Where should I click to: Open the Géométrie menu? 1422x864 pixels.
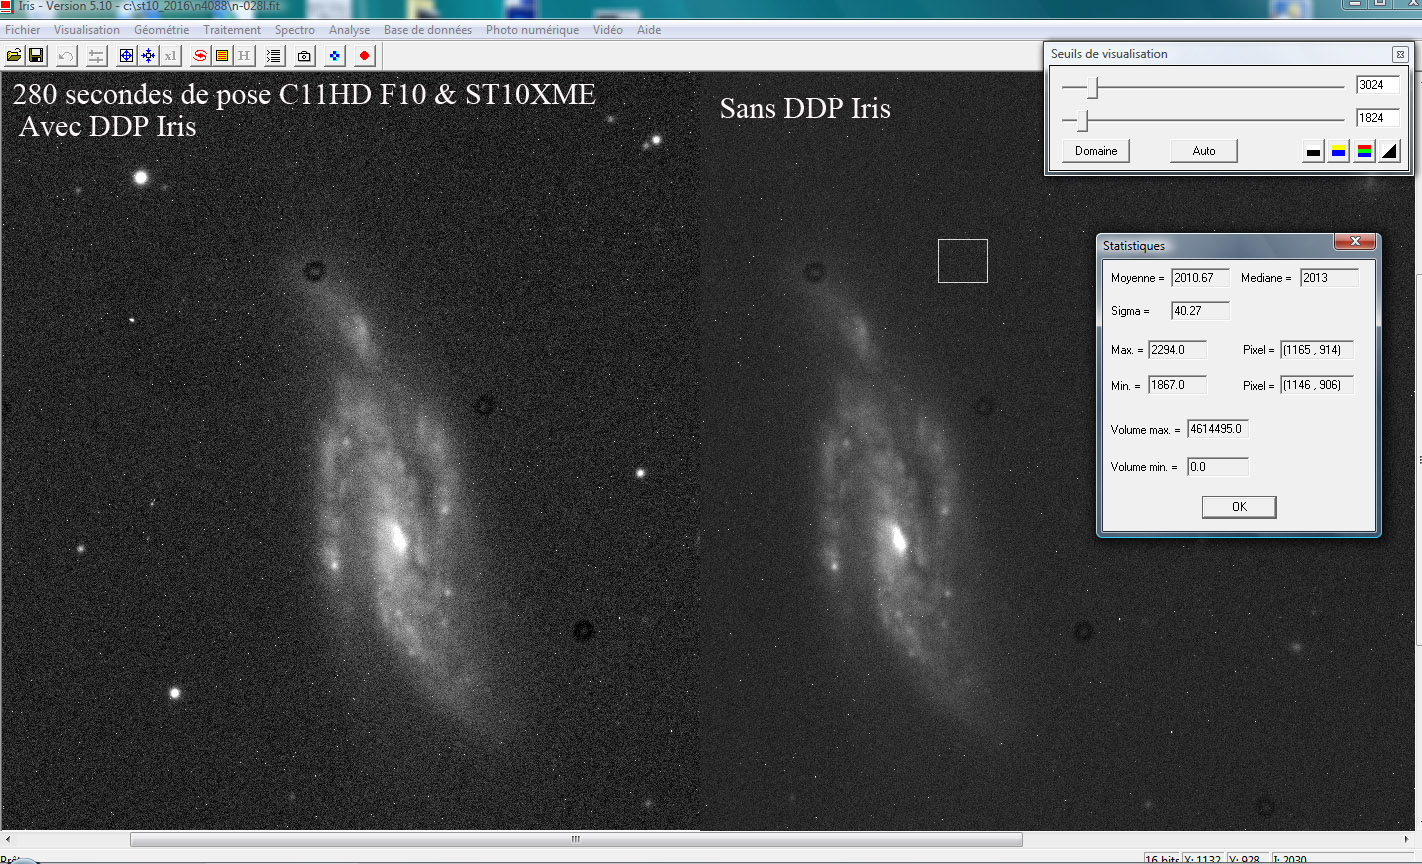click(161, 30)
